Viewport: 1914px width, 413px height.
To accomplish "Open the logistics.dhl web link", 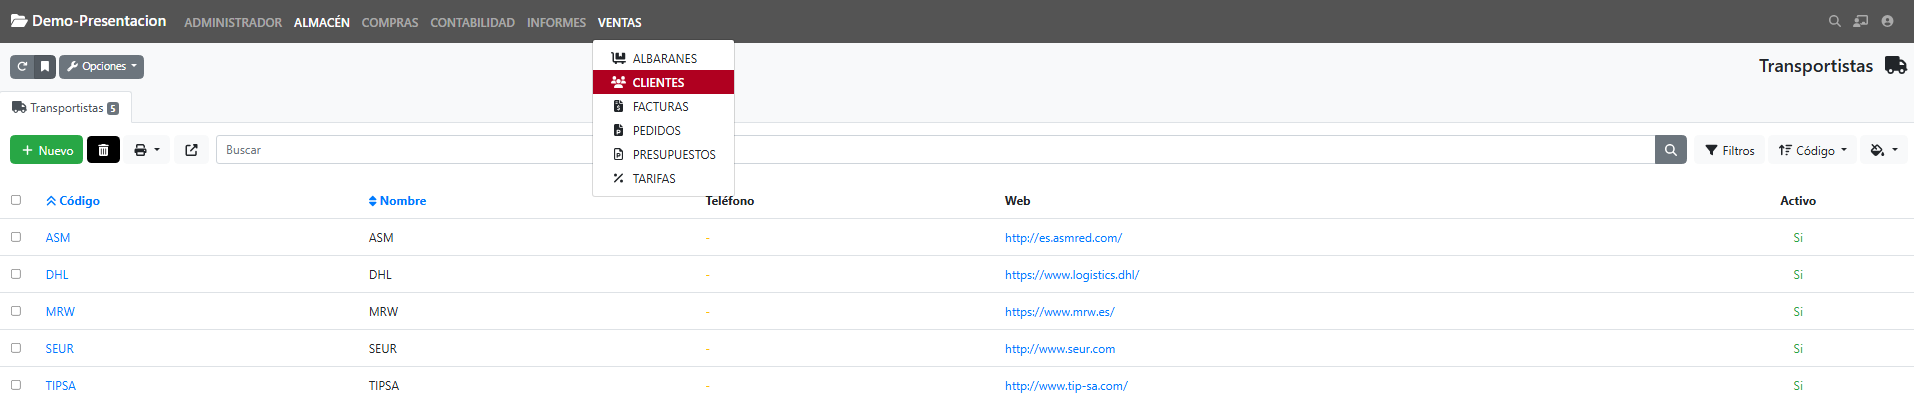I will pyautogui.click(x=1072, y=275).
